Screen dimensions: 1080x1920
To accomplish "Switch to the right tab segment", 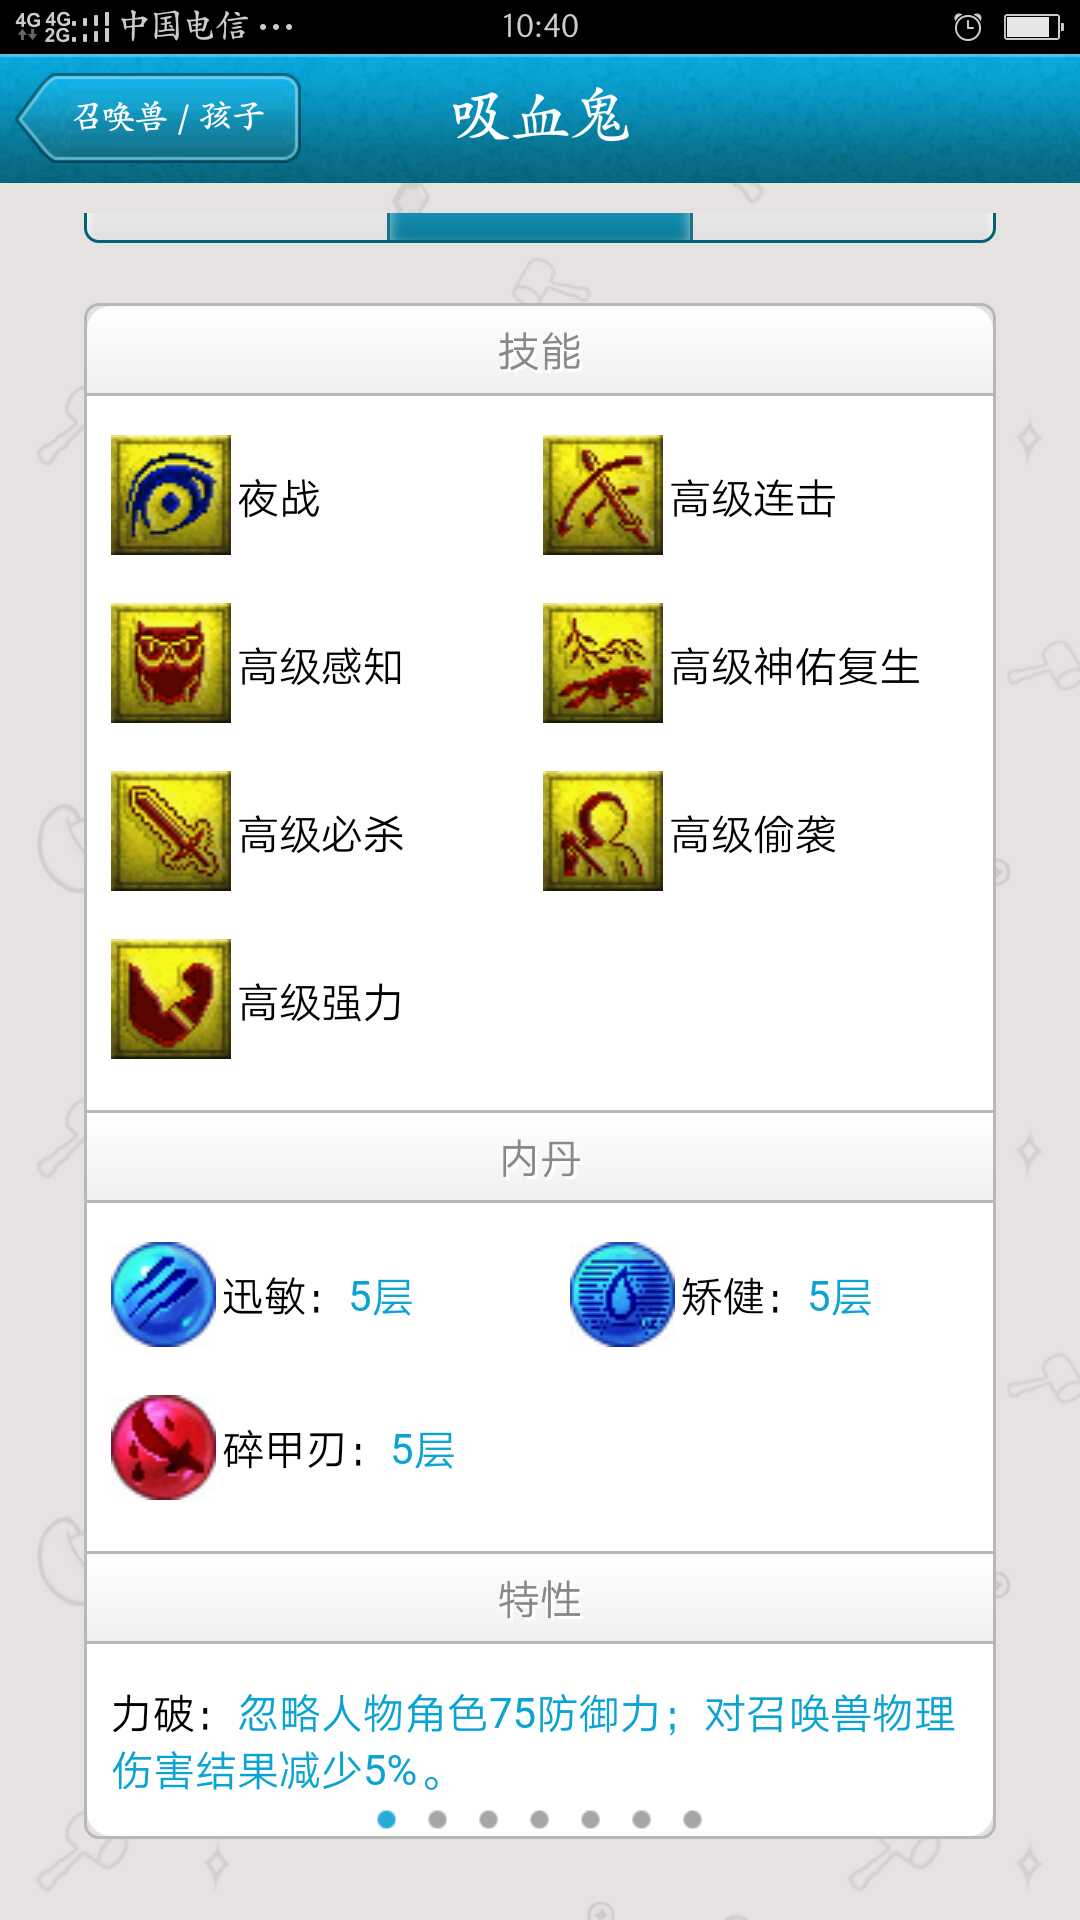I will (x=843, y=227).
